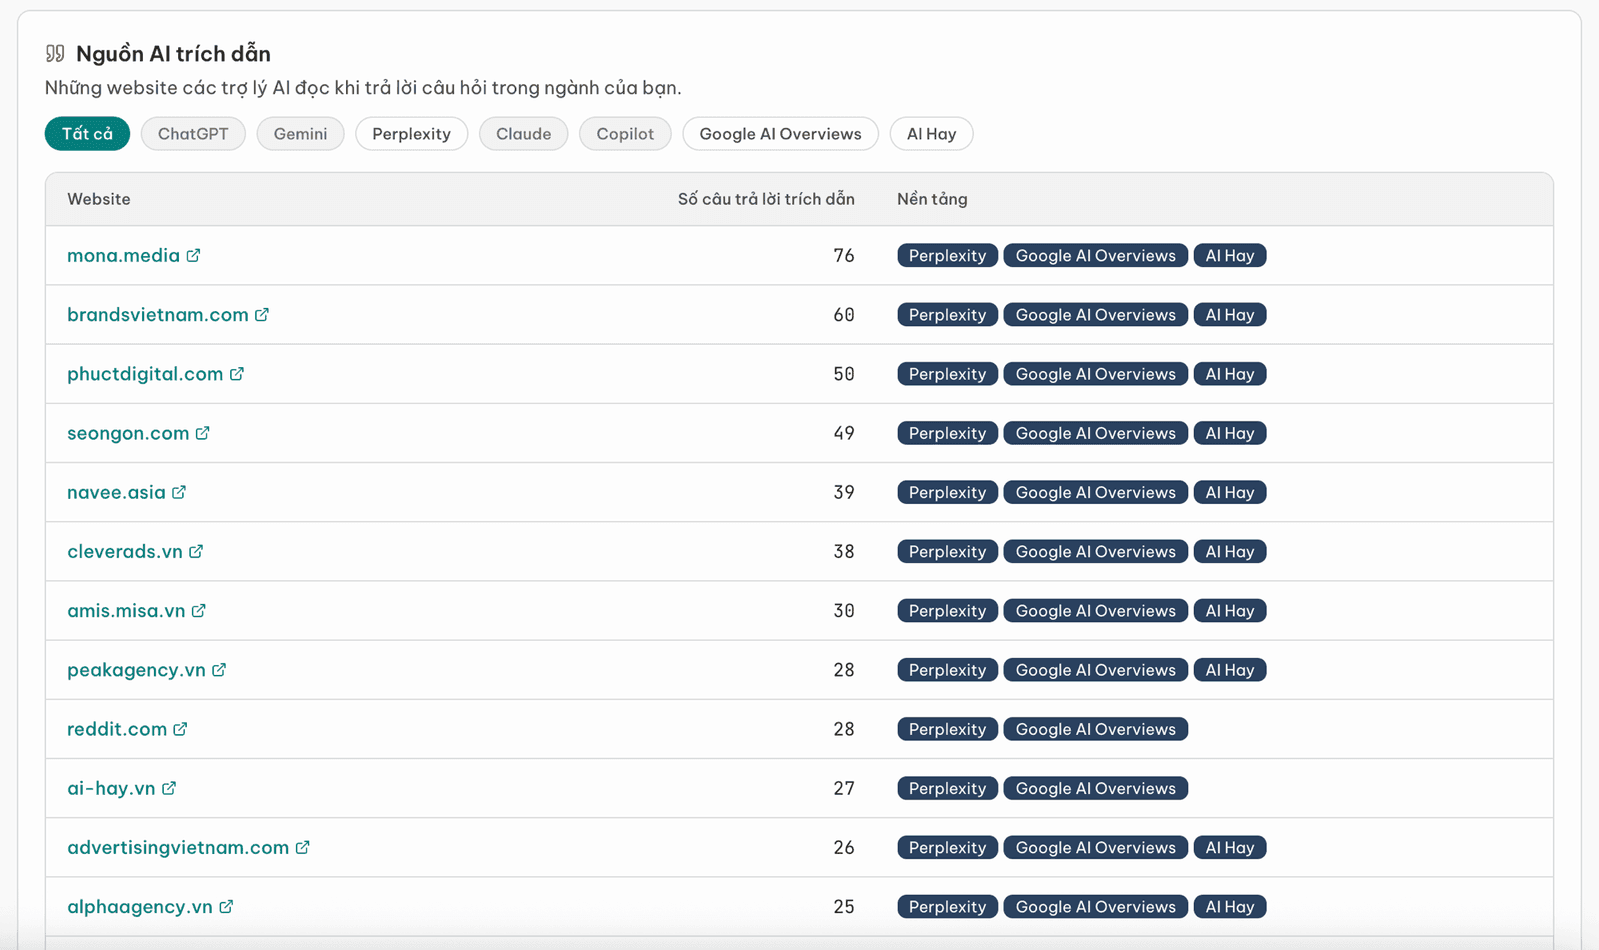Show Google AI Overviews sources only
The height and width of the screenshot is (950, 1599).
(780, 134)
